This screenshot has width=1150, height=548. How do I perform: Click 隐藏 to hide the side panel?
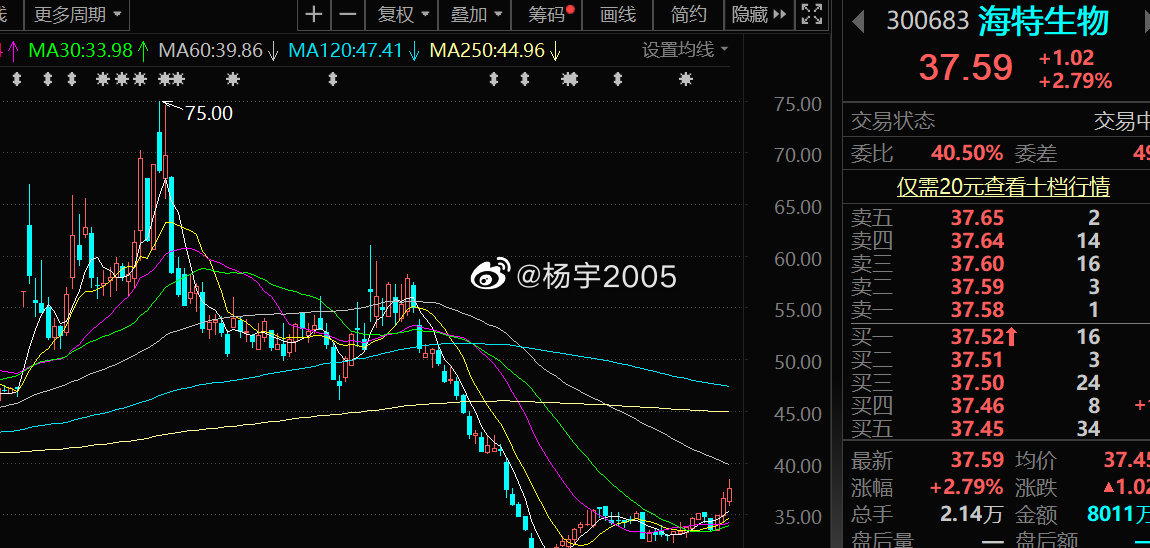[x=758, y=14]
